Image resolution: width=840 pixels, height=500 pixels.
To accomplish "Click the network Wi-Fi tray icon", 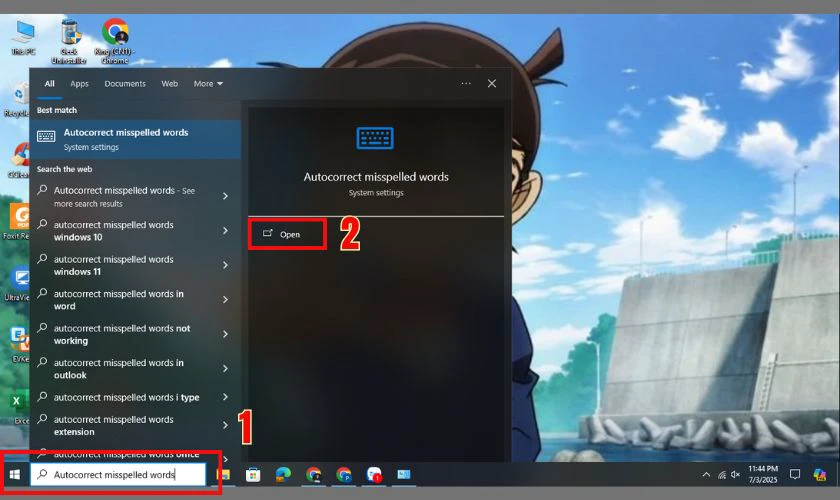I will [722, 475].
